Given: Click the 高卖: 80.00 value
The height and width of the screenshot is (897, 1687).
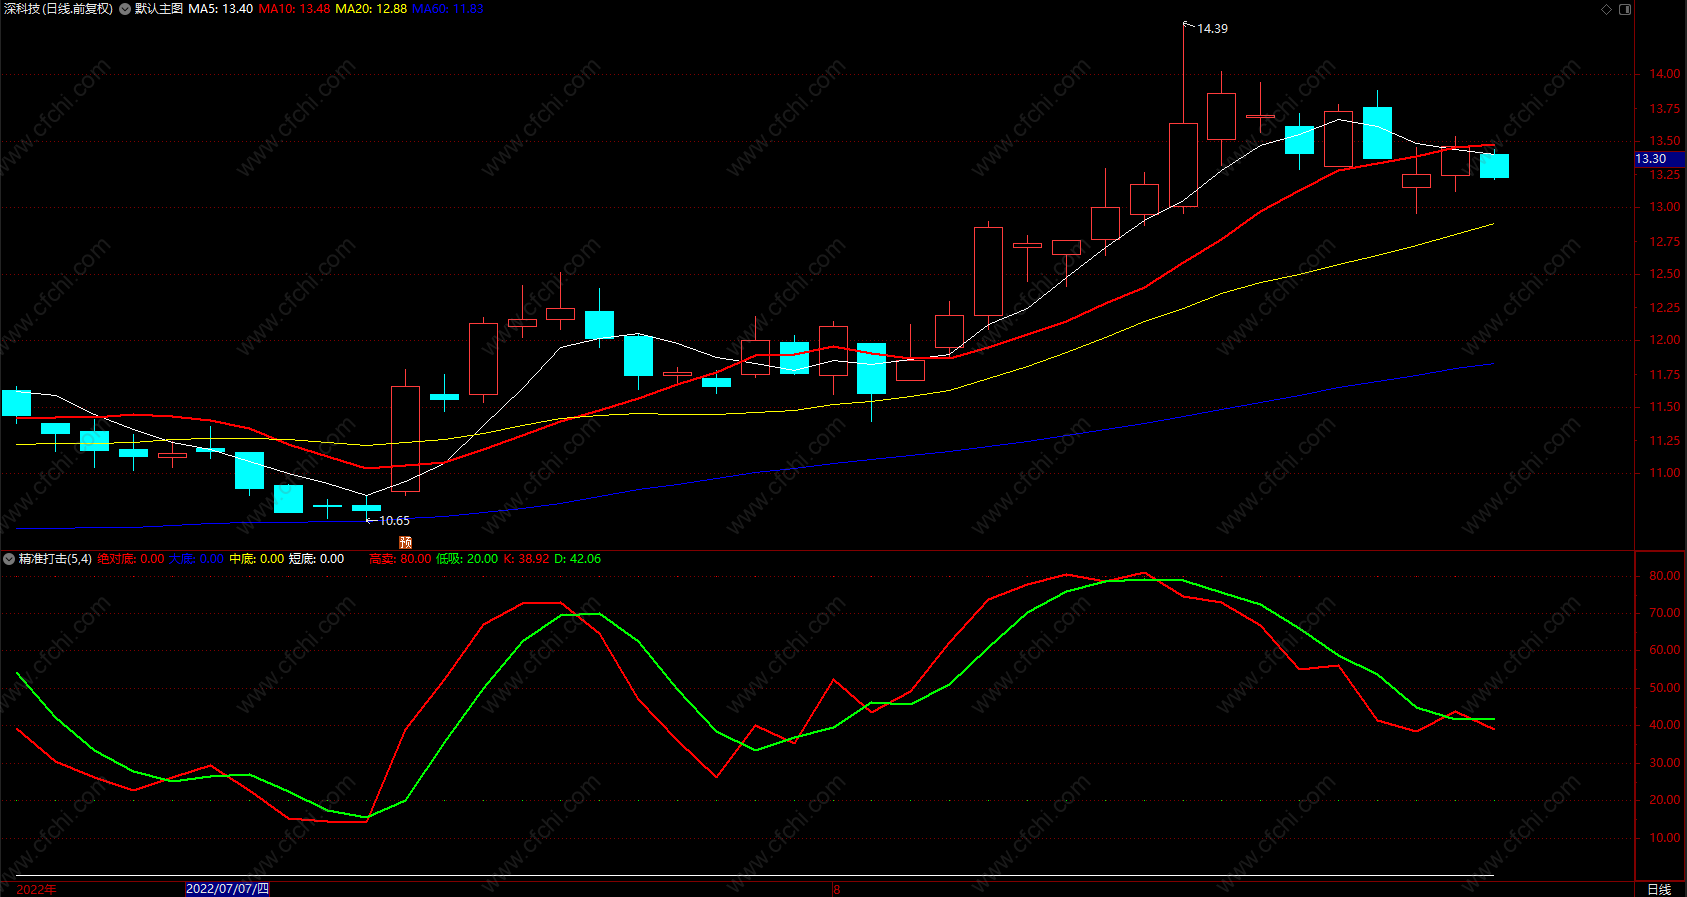Looking at the screenshot, I should [x=400, y=559].
